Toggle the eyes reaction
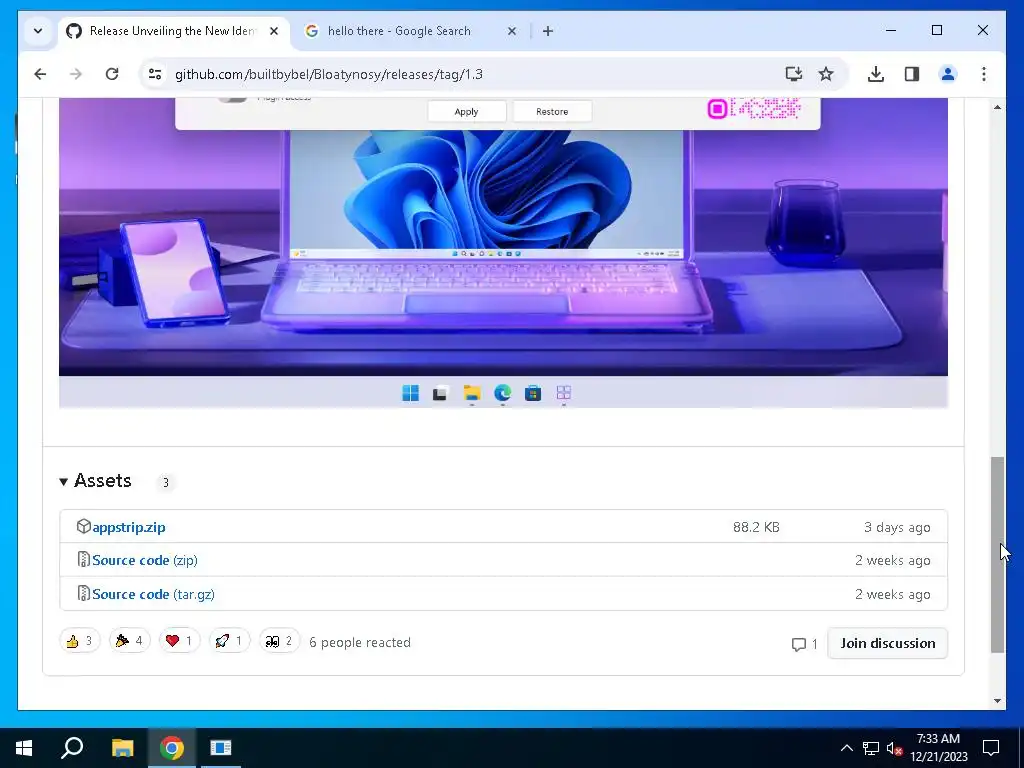Screen dimensions: 1024x768 tap(280, 641)
